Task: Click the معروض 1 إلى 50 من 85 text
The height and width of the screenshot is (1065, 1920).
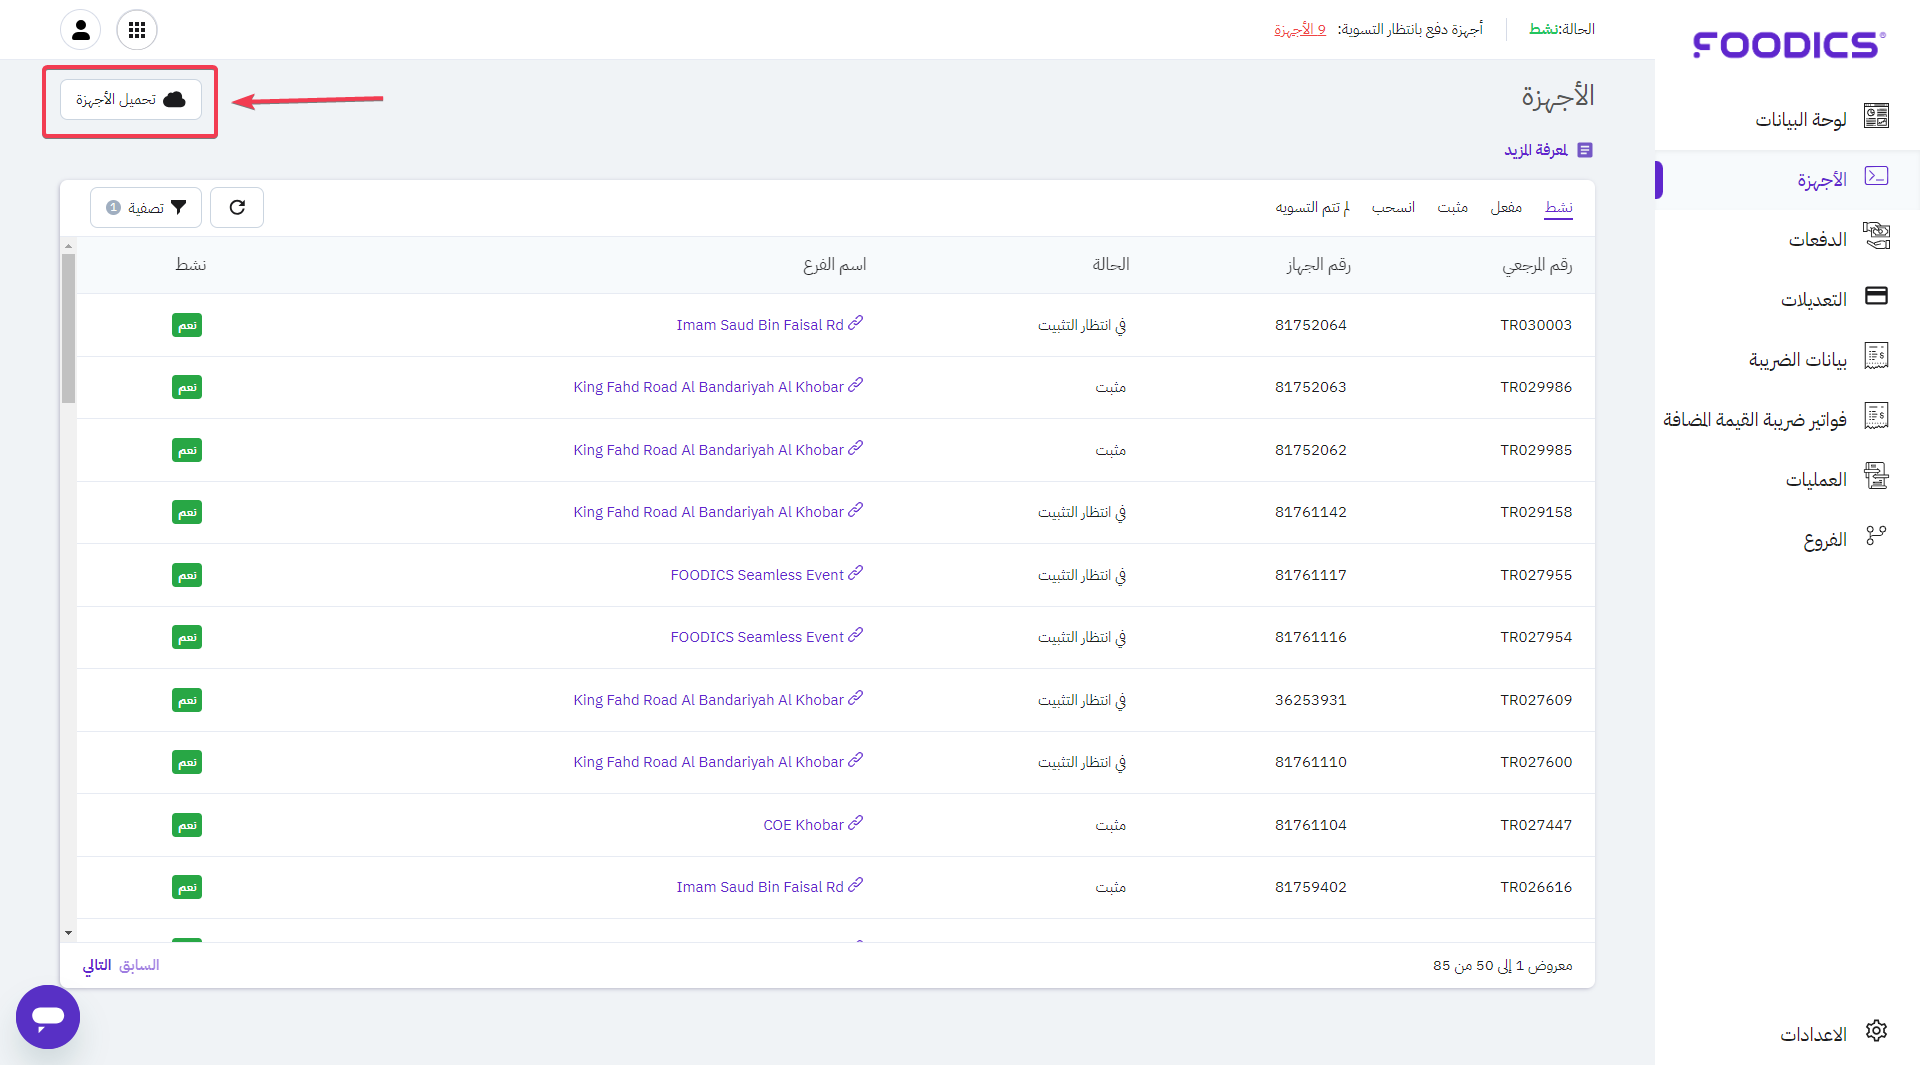Action: pos(1503,965)
